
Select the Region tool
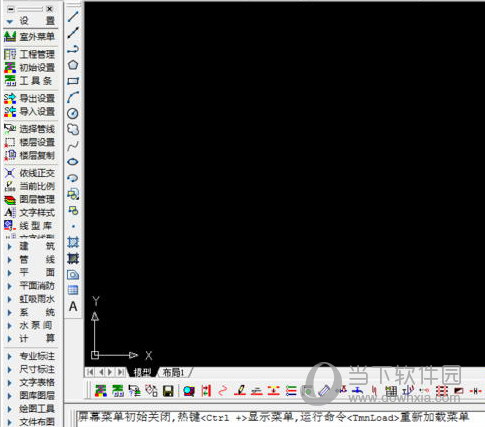coord(73,275)
